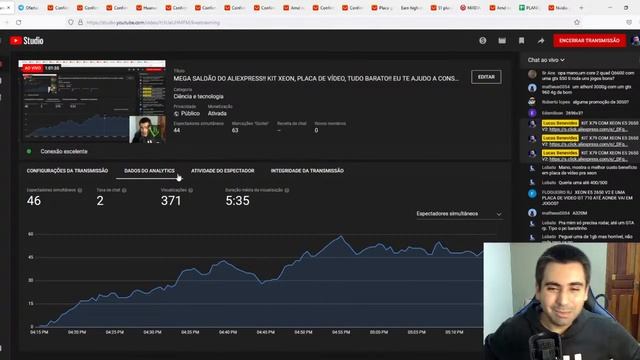Screen dimensions: 640x360
Task: Click matheus0054's A320M chat message
Action: tap(580, 213)
